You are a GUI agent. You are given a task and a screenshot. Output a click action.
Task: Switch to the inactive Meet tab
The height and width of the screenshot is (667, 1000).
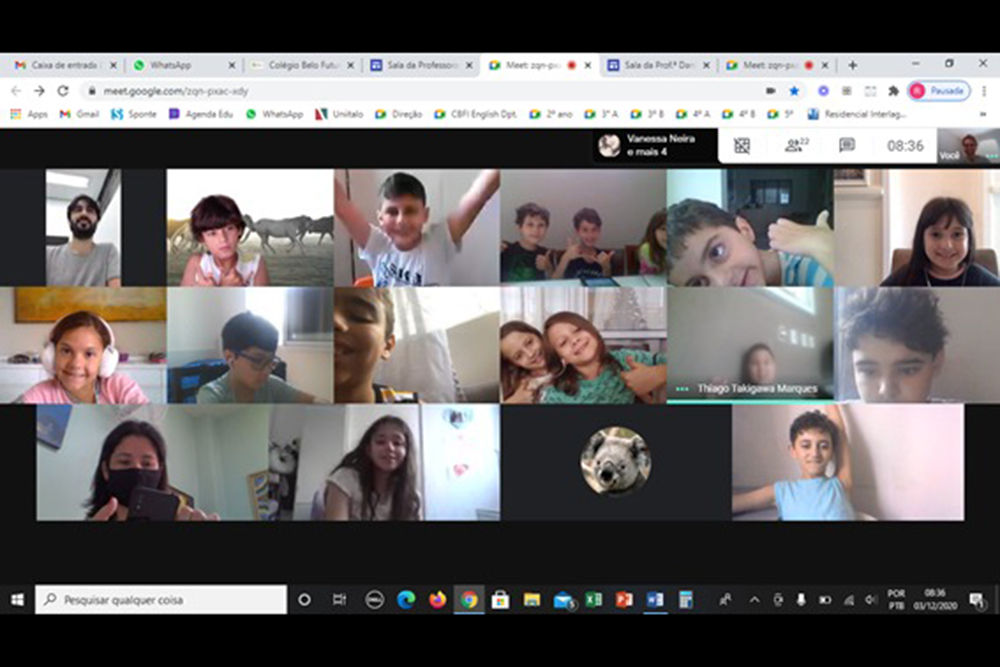(x=777, y=65)
